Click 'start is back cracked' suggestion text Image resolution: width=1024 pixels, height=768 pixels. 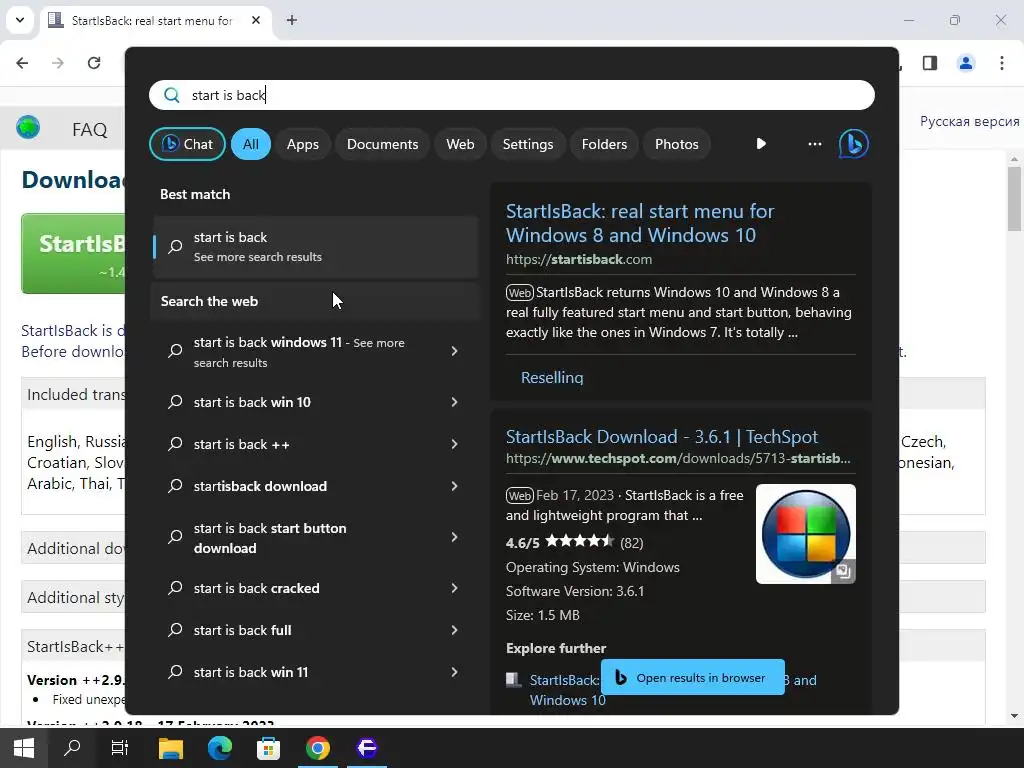tap(257, 588)
